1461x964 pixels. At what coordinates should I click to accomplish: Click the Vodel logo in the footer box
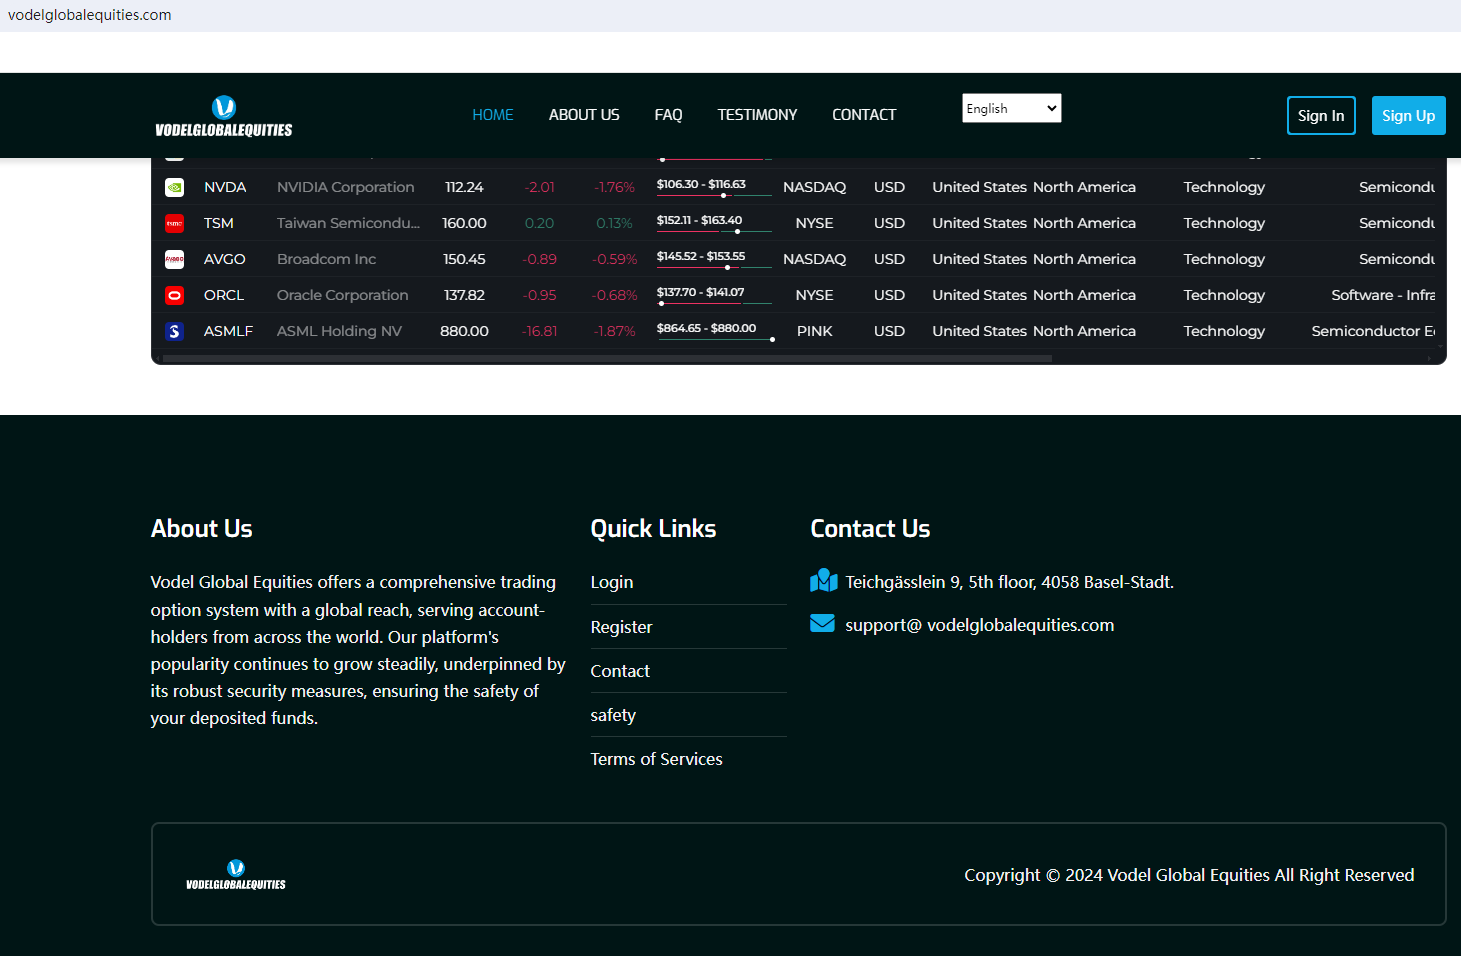[x=236, y=875]
